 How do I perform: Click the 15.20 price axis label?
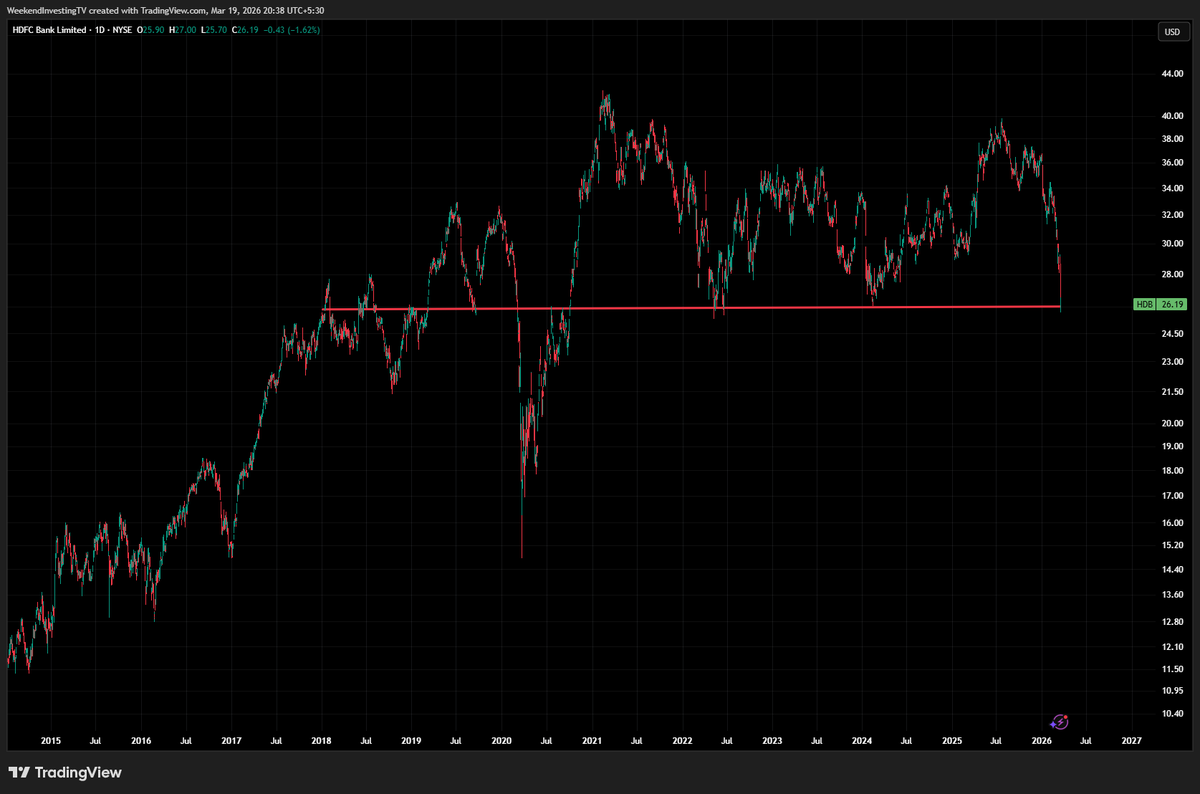point(1171,546)
